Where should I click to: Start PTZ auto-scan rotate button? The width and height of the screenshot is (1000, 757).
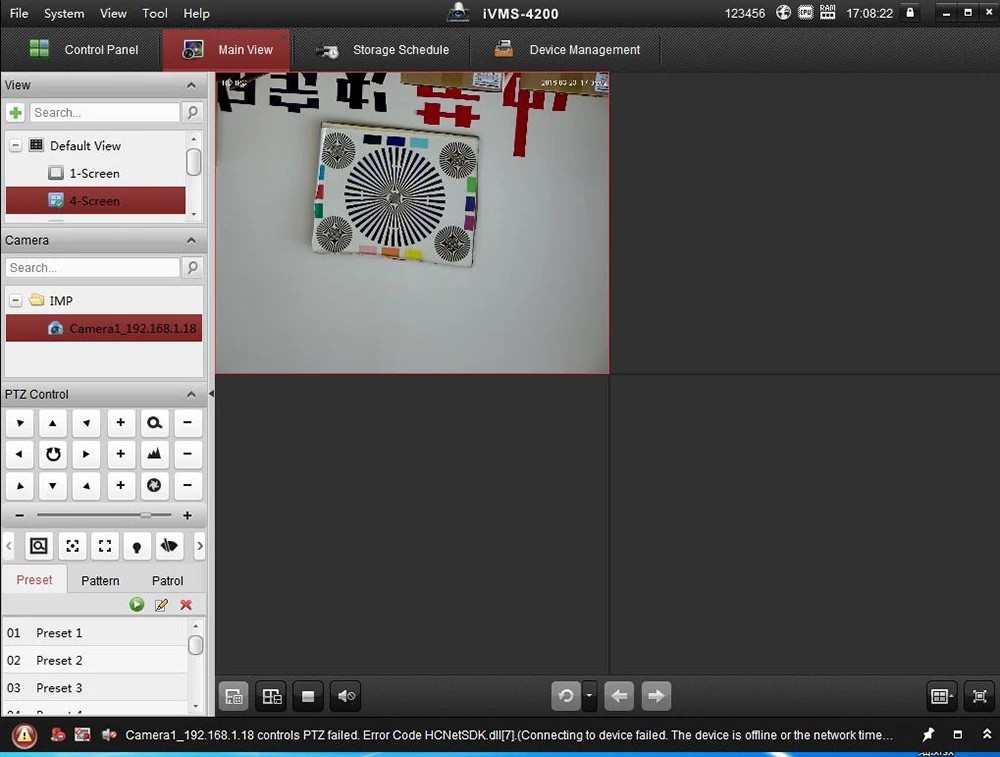[x=53, y=454]
